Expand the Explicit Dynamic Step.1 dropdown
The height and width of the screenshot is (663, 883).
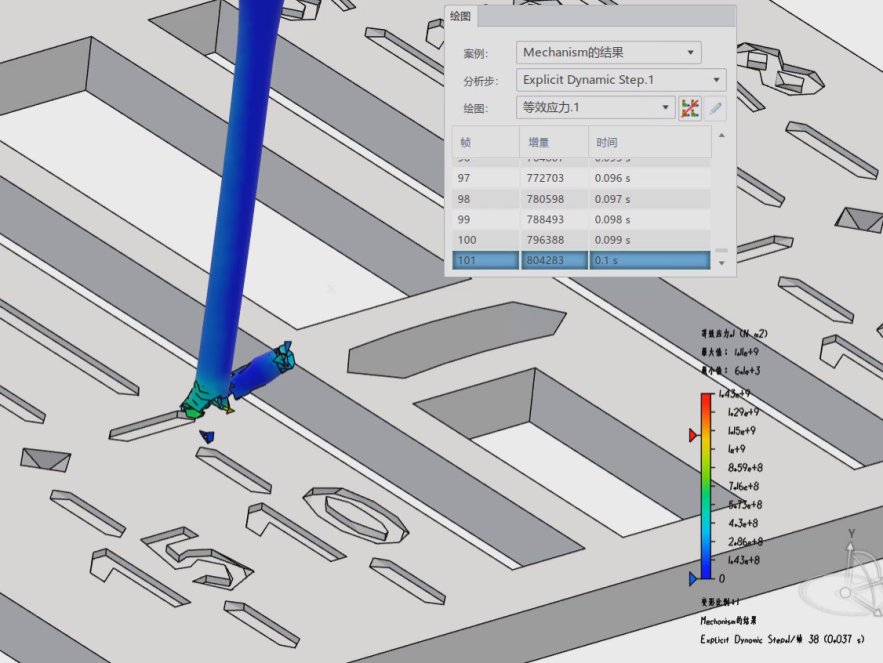coord(621,80)
